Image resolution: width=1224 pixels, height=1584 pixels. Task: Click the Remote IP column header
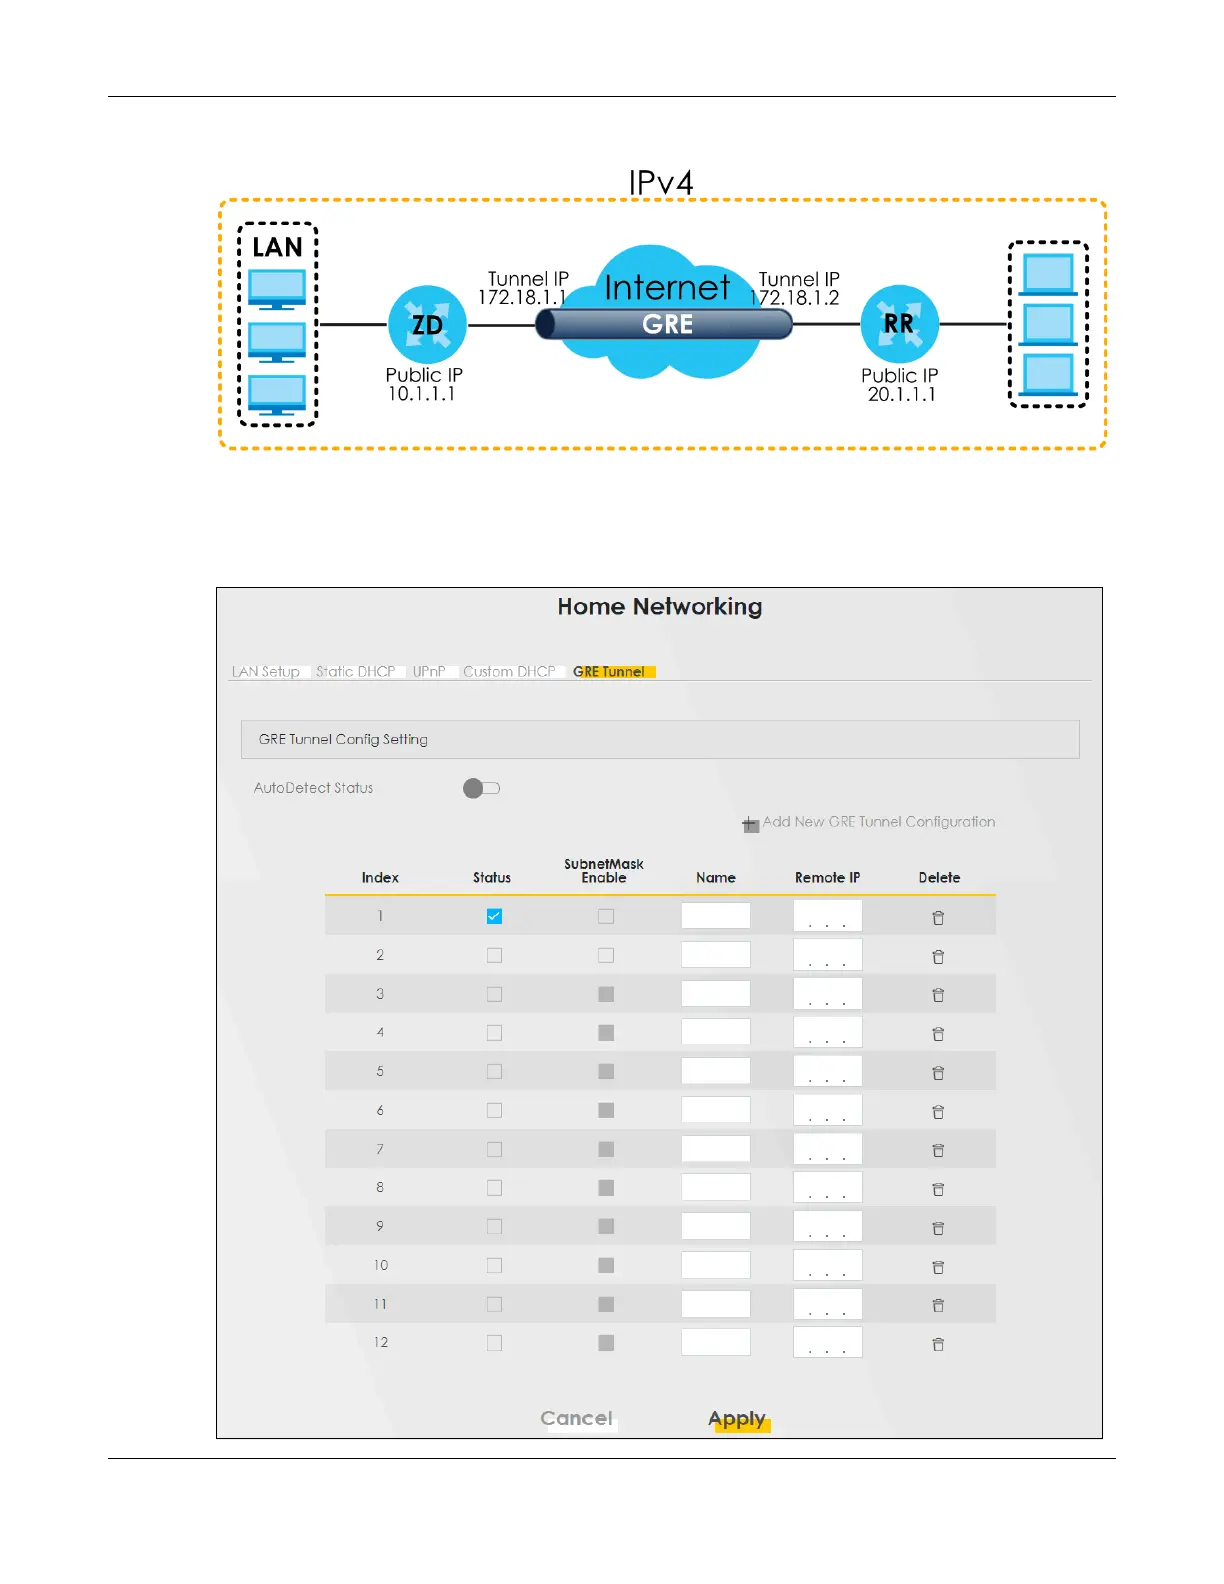(x=827, y=878)
